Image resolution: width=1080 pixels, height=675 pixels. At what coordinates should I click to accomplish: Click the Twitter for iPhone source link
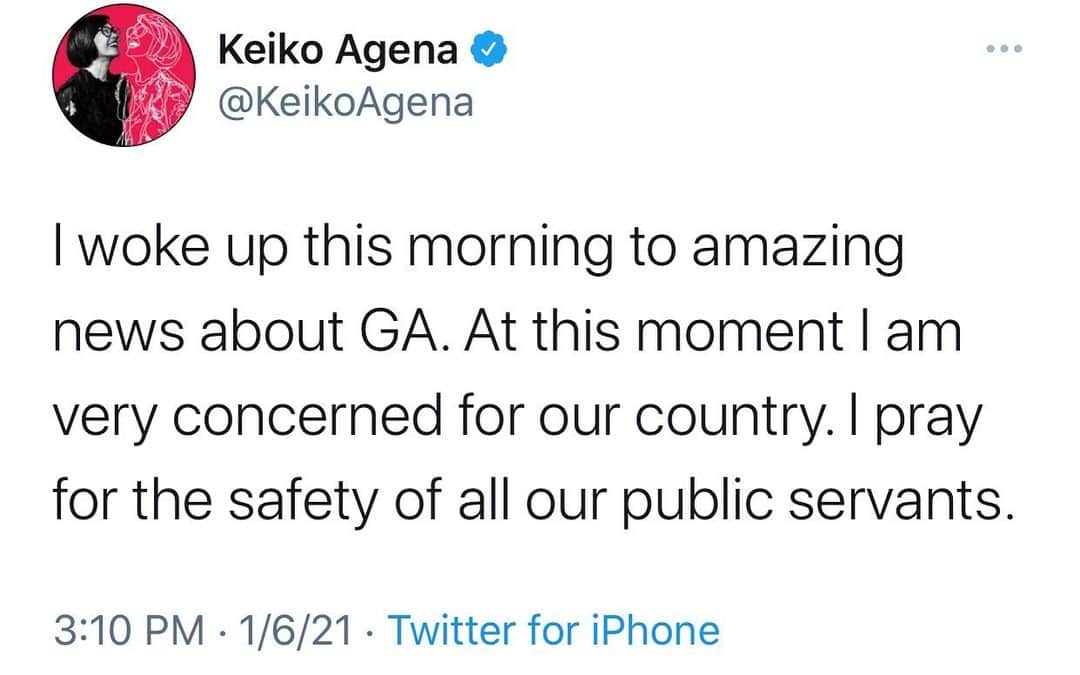pos(554,631)
